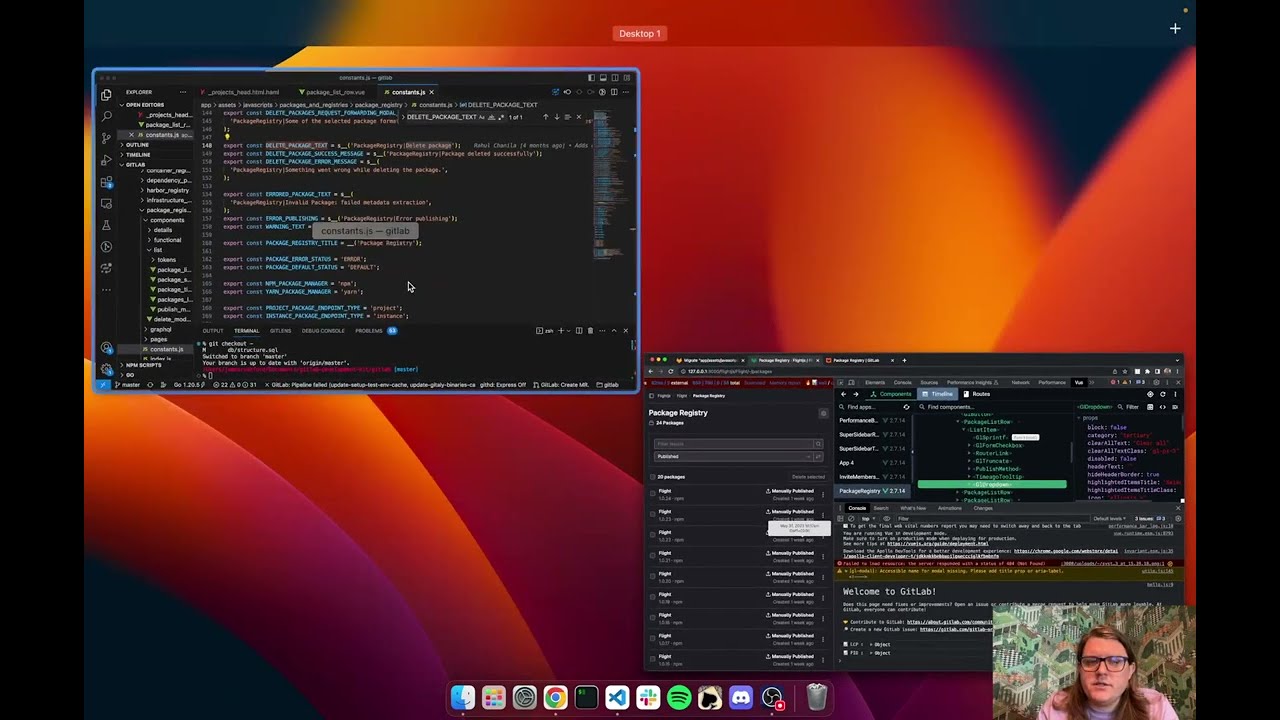Open the Timeline tab in Vue DevTools

click(939, 394)
